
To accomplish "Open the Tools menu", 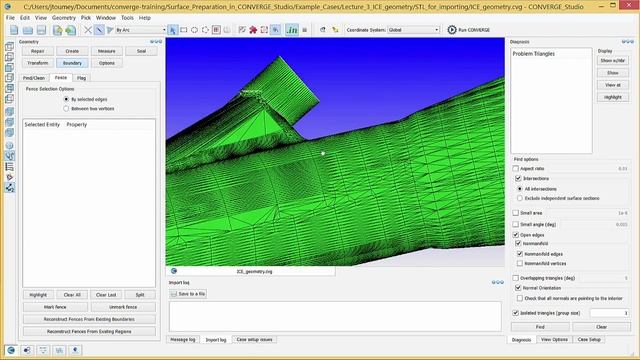I will tap(127, 18).
